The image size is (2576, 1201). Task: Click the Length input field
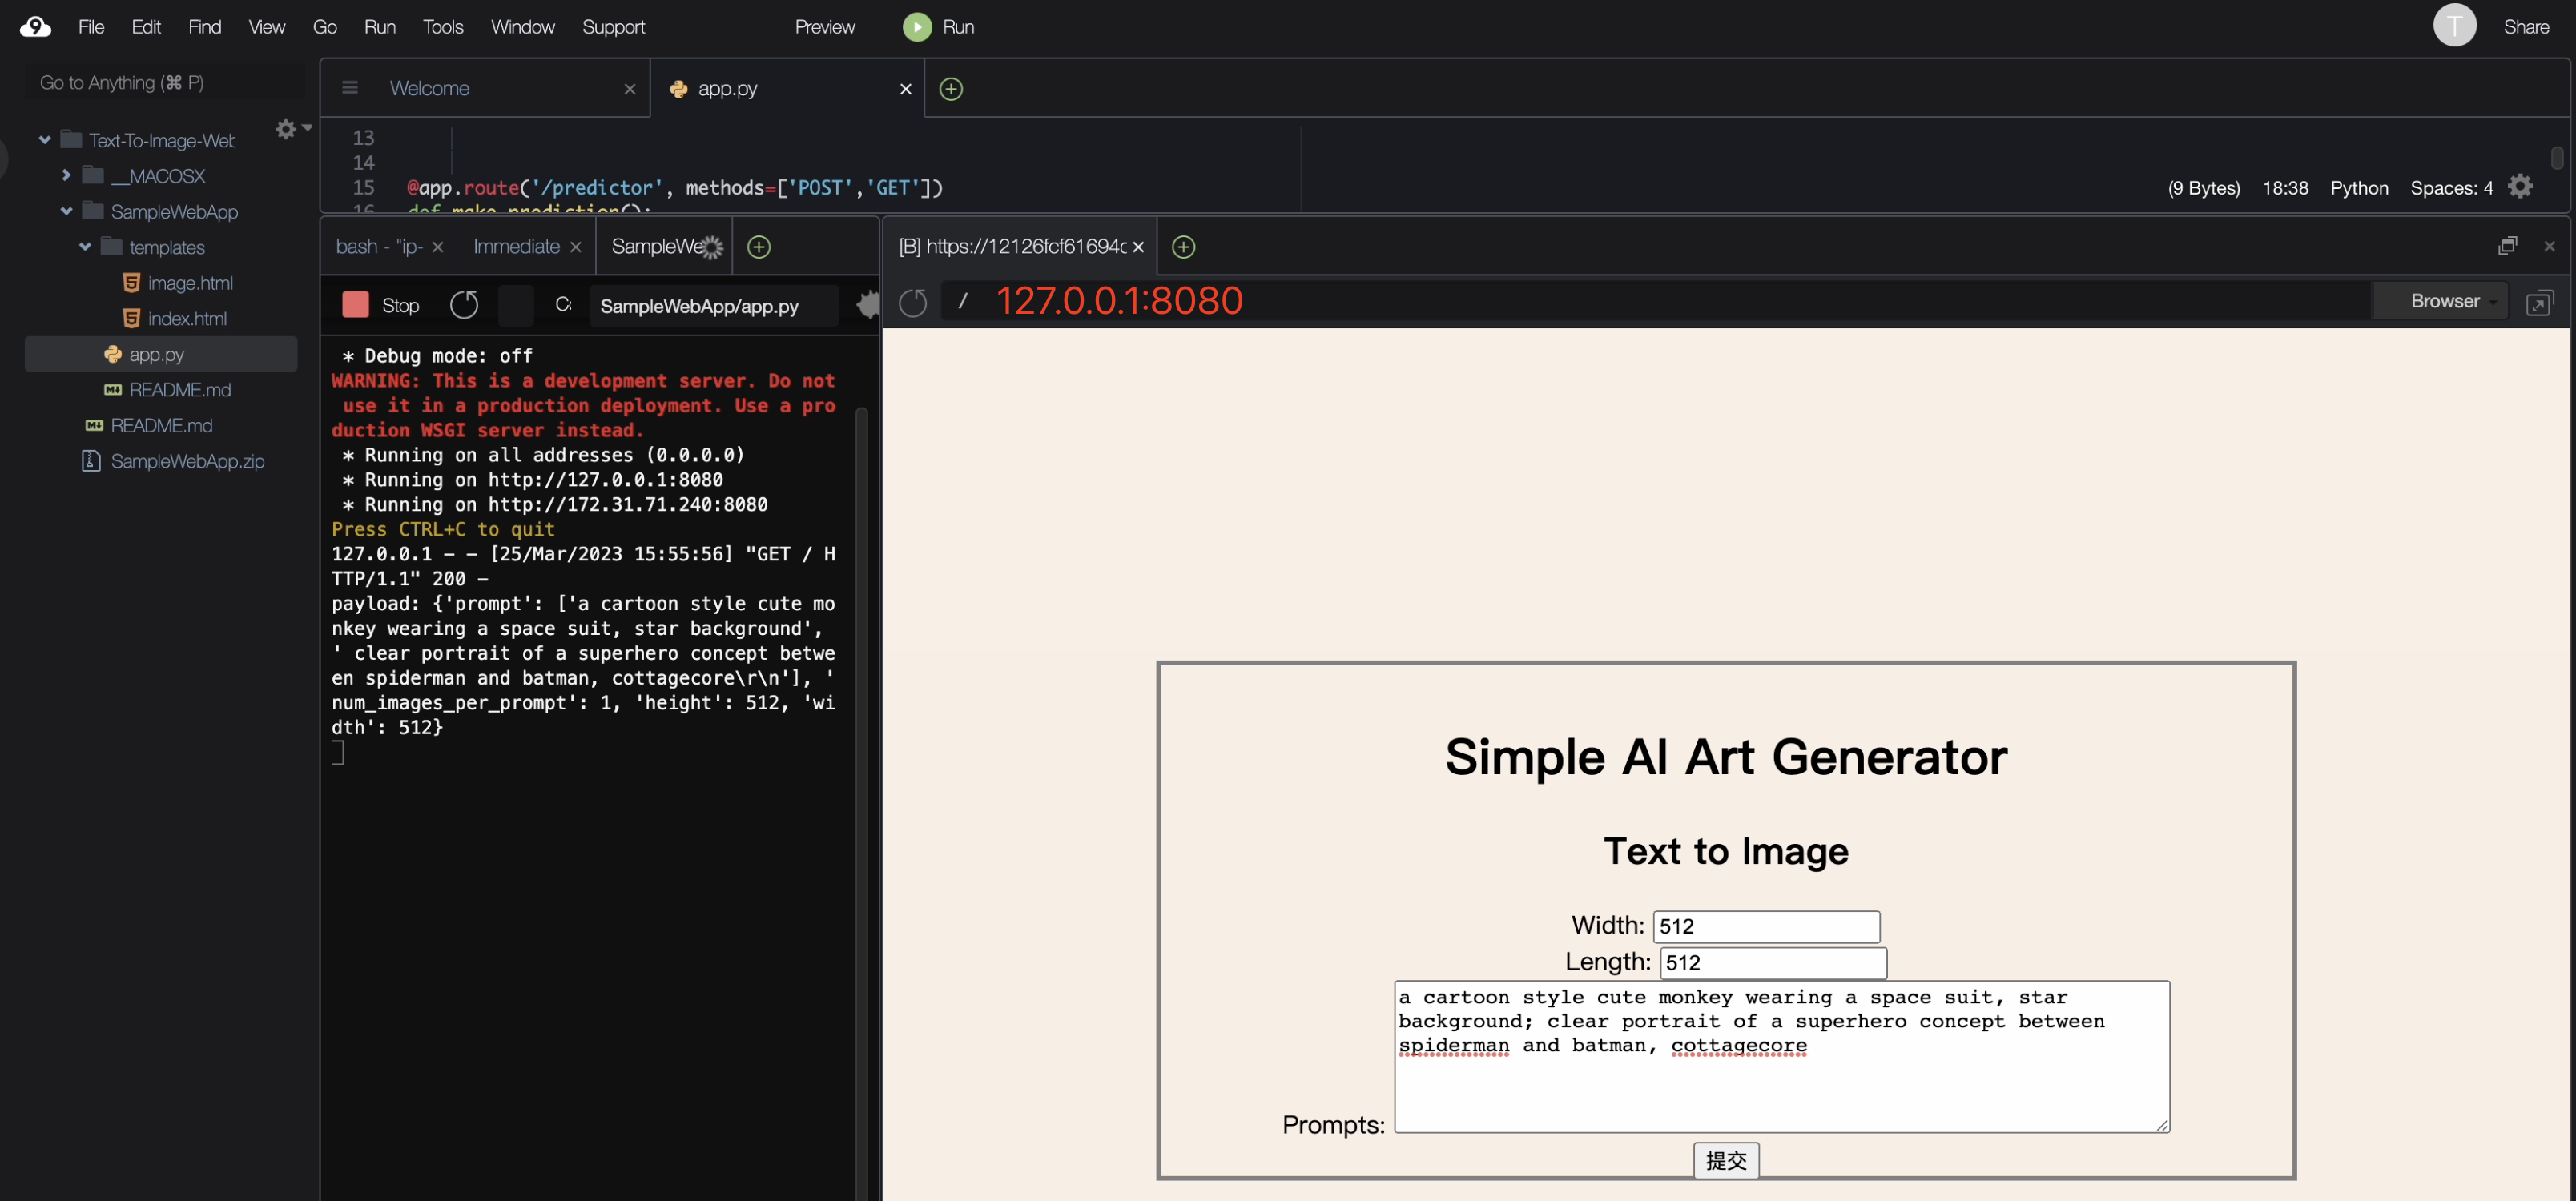(x=1773, y=962)
